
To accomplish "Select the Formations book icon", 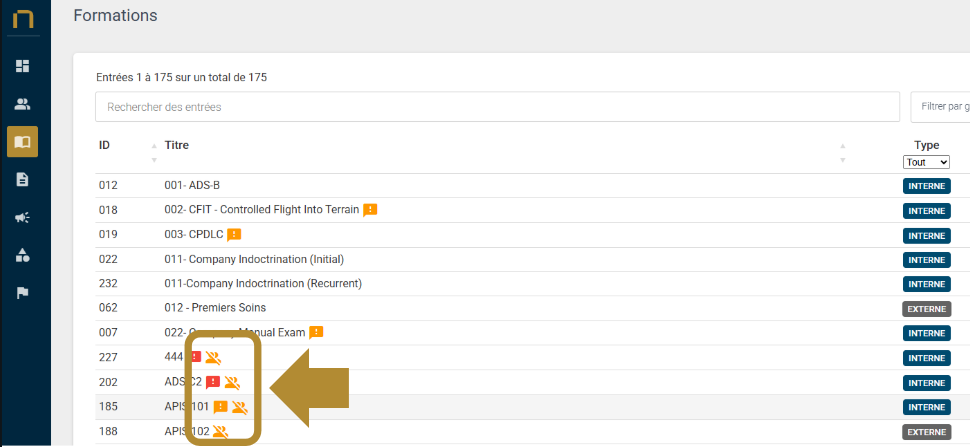I will click(x=23, y=142).
